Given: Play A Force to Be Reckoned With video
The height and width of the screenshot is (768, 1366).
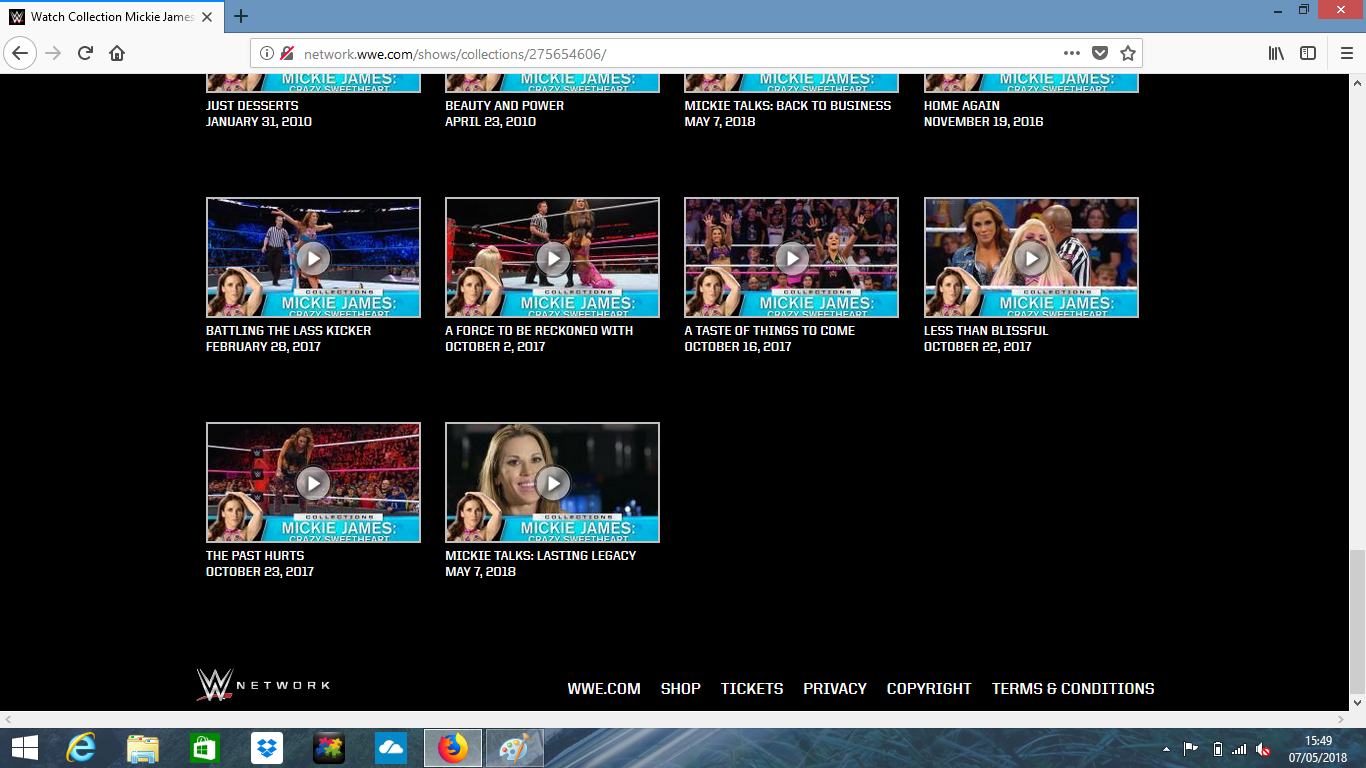Looking at the screenshot, I should pos(552,258).
